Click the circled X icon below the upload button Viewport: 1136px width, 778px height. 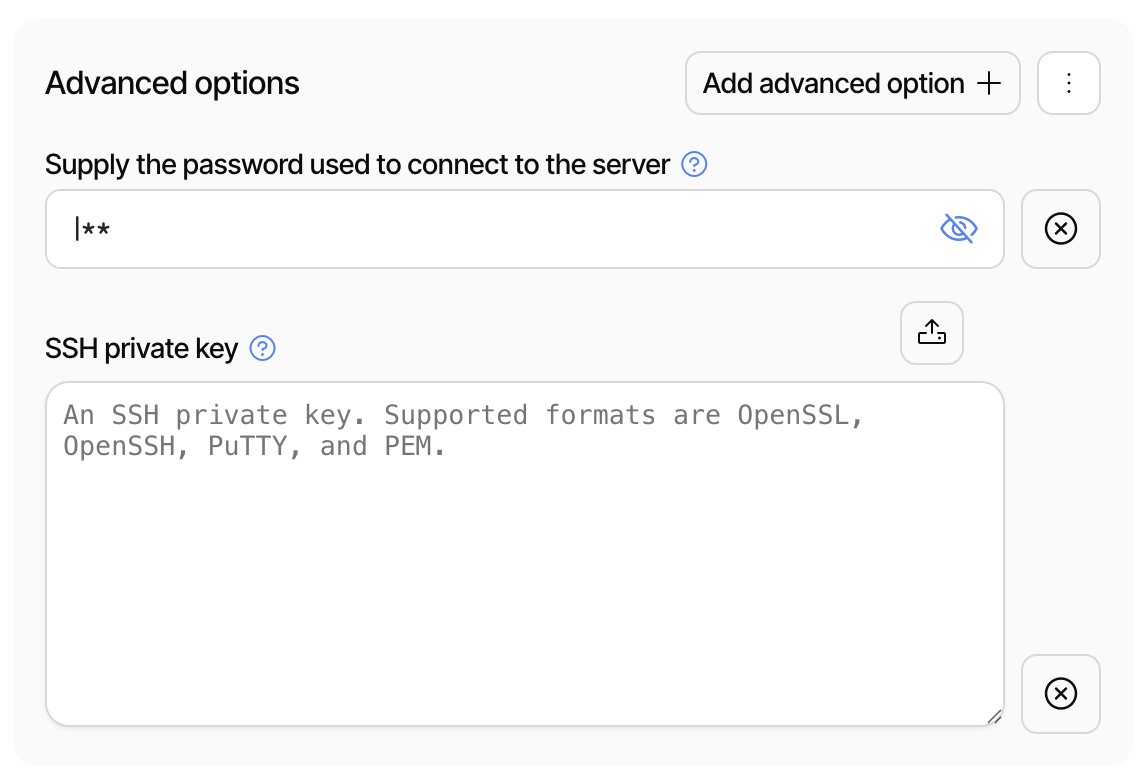(x=1060, y=694)
